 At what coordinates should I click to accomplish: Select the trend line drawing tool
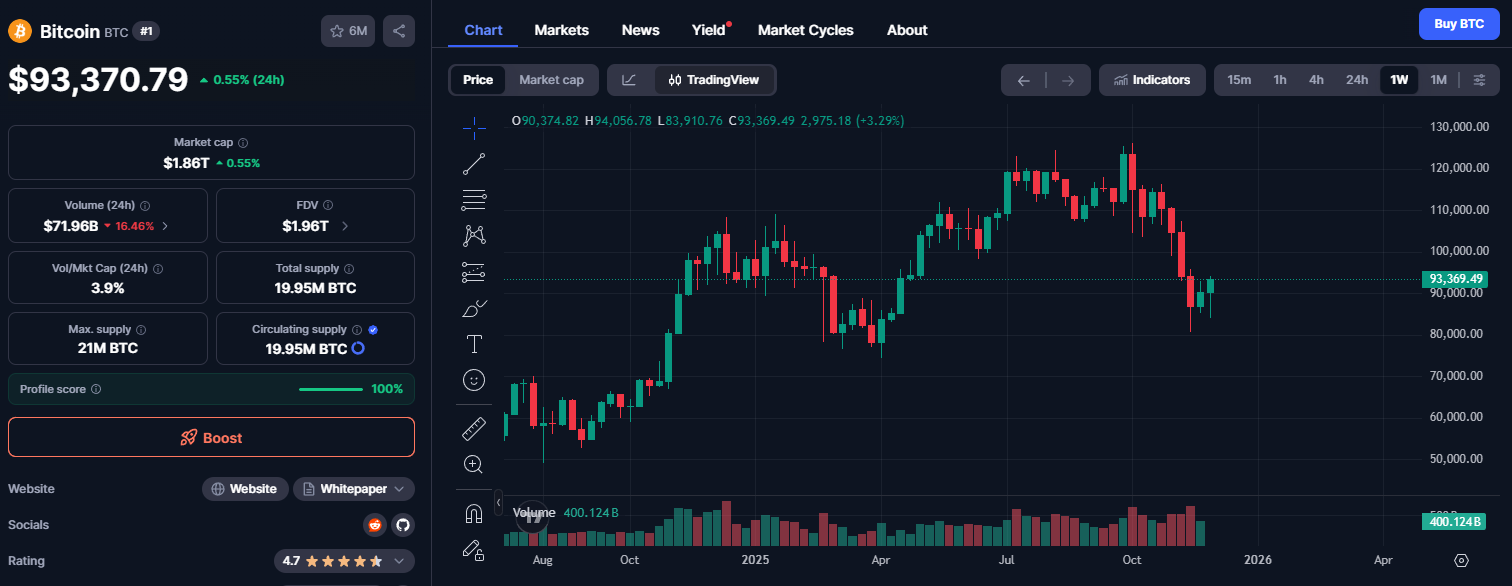[x=474, y=164]
